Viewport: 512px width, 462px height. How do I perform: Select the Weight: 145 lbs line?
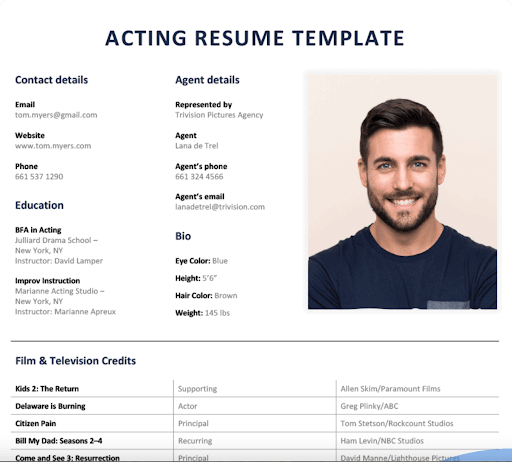[202, 313]
